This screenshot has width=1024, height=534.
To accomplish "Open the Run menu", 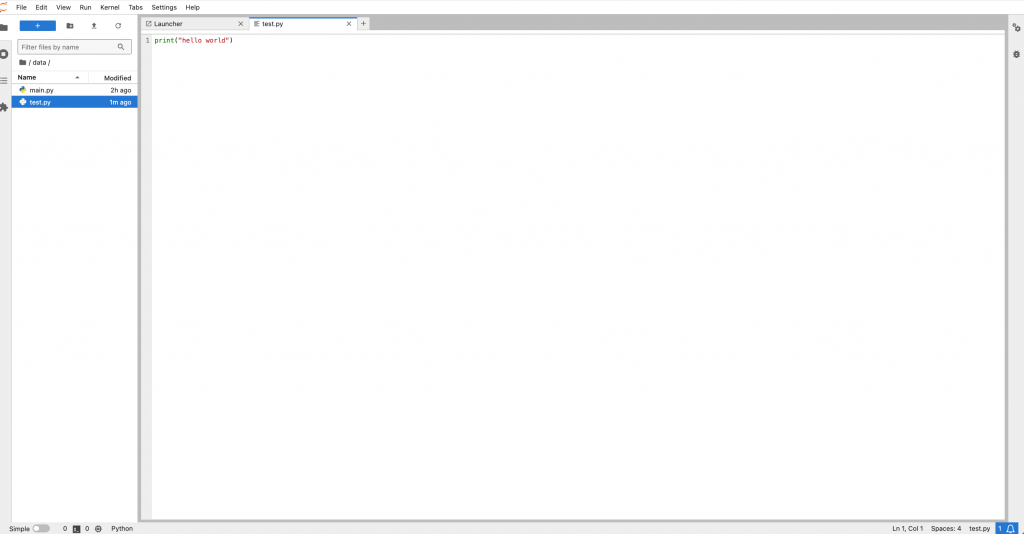I will pos(85,7).
